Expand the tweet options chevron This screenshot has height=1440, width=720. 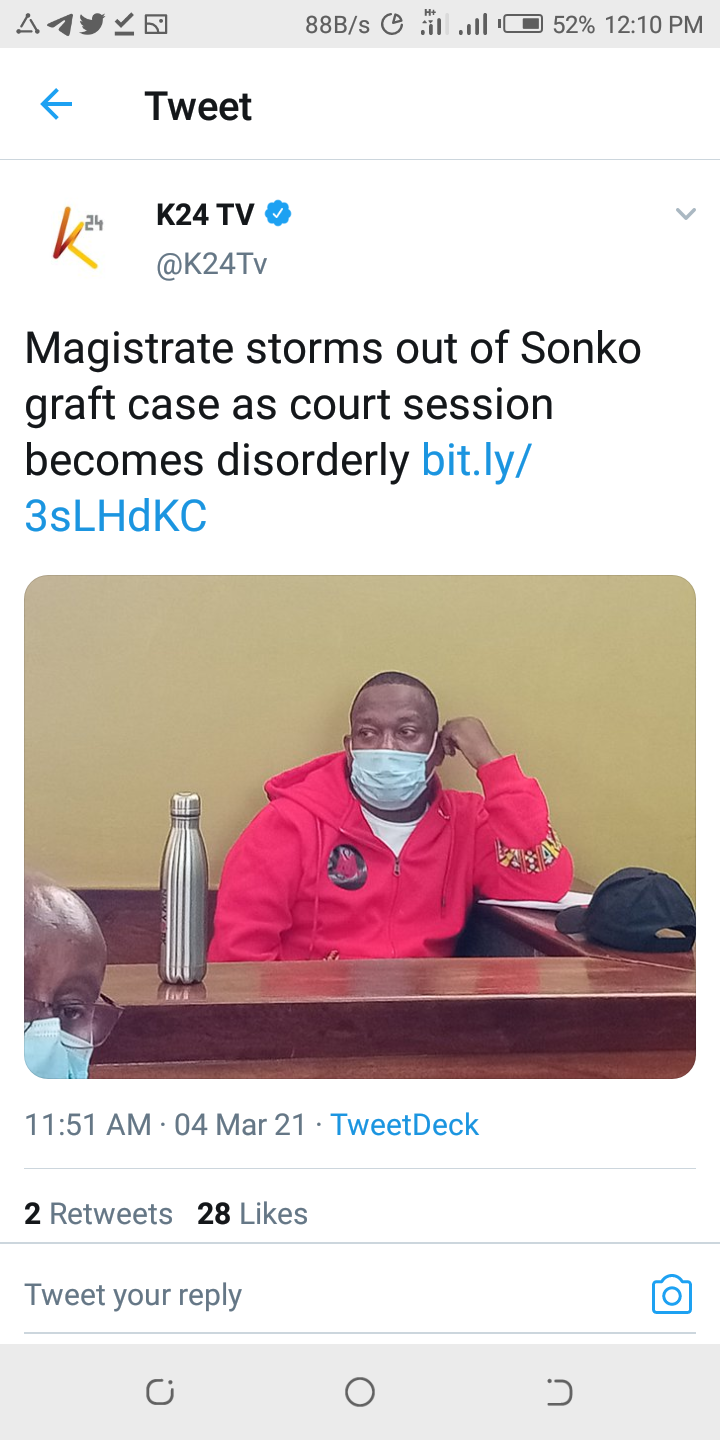[x=685, y=214]
